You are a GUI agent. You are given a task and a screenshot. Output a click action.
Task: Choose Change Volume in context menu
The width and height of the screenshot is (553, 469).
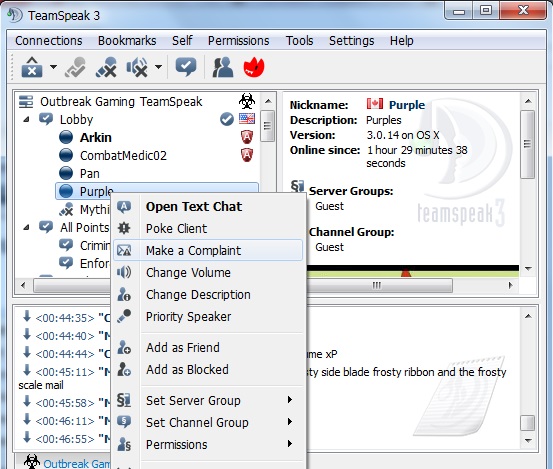point(208,273)
